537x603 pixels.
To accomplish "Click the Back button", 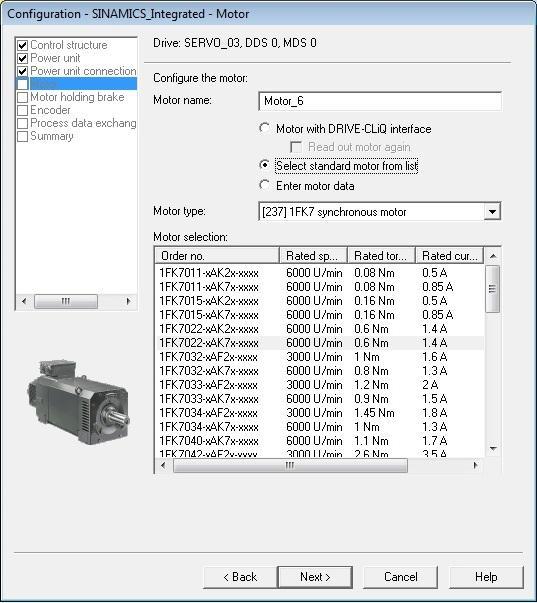I will pyautogui.click(x=240, y=577).
